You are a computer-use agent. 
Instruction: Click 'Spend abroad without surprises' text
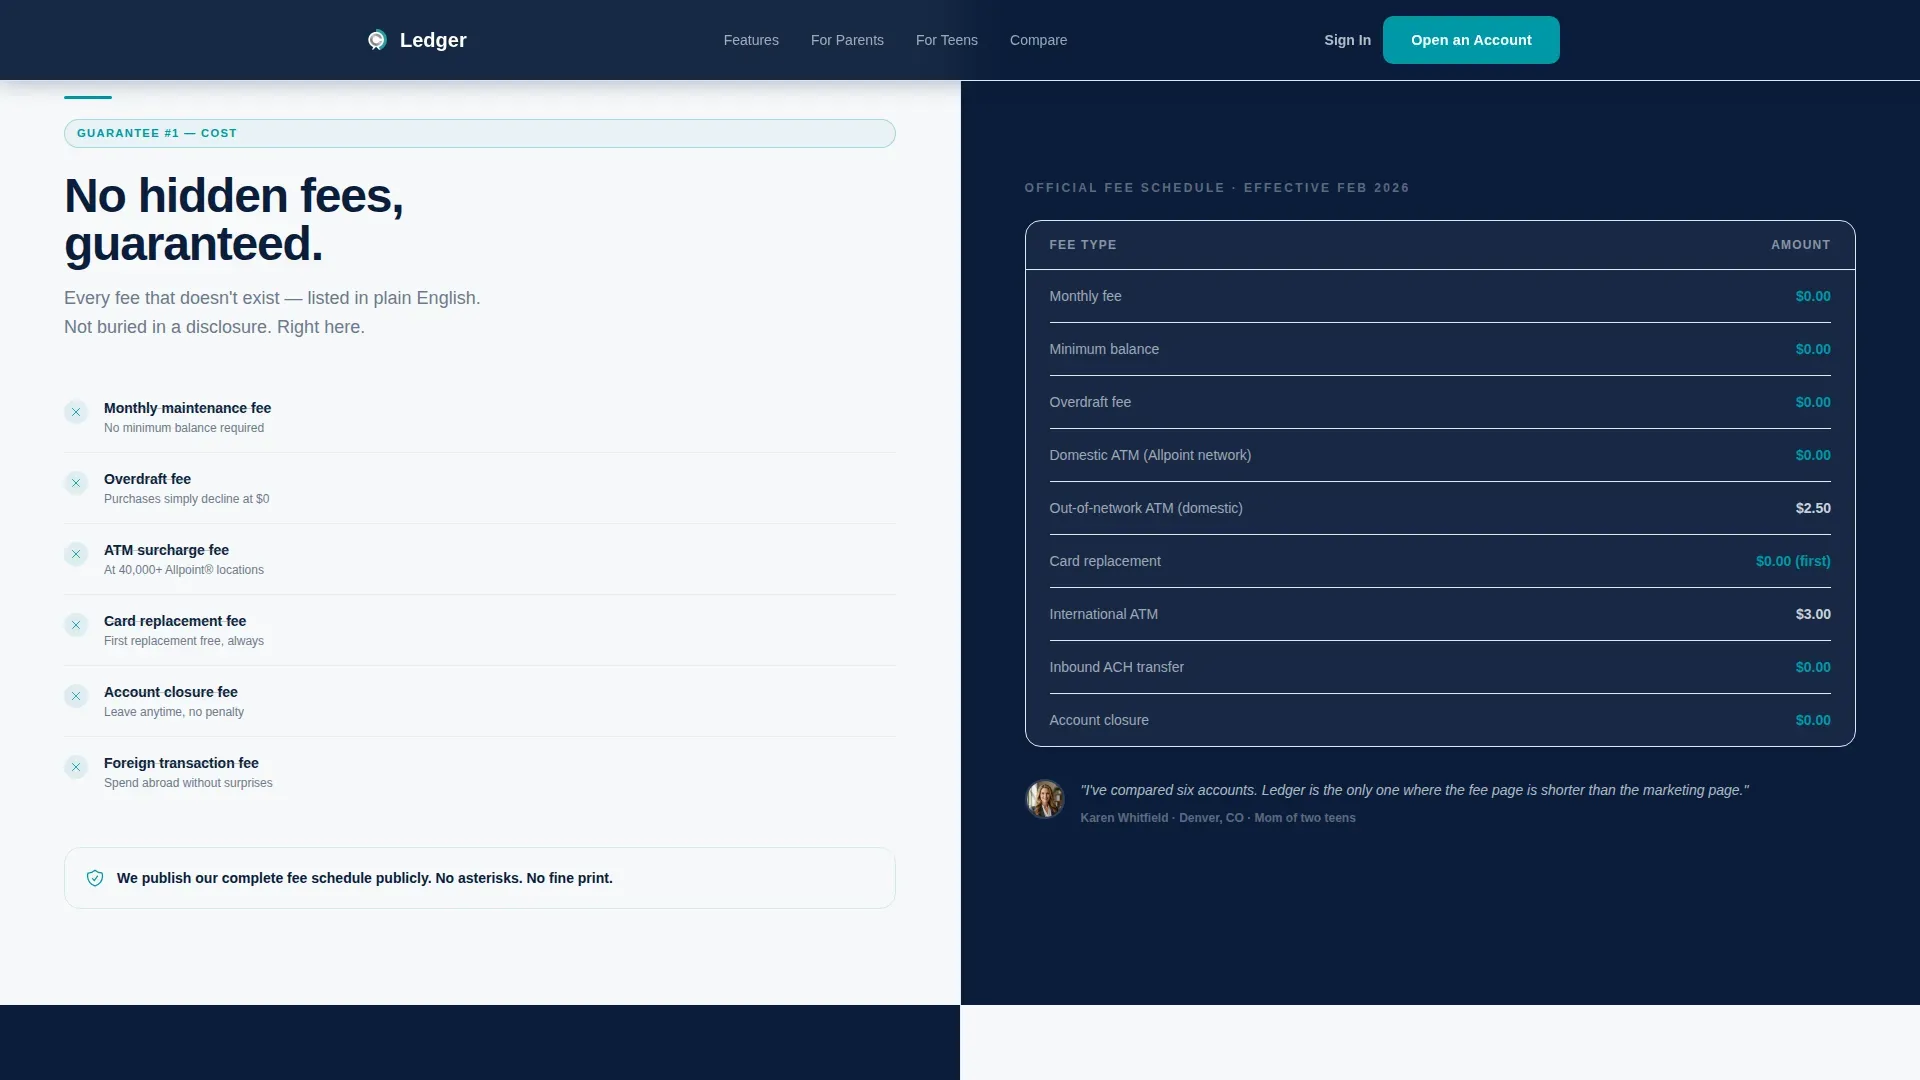coord(188,783)
